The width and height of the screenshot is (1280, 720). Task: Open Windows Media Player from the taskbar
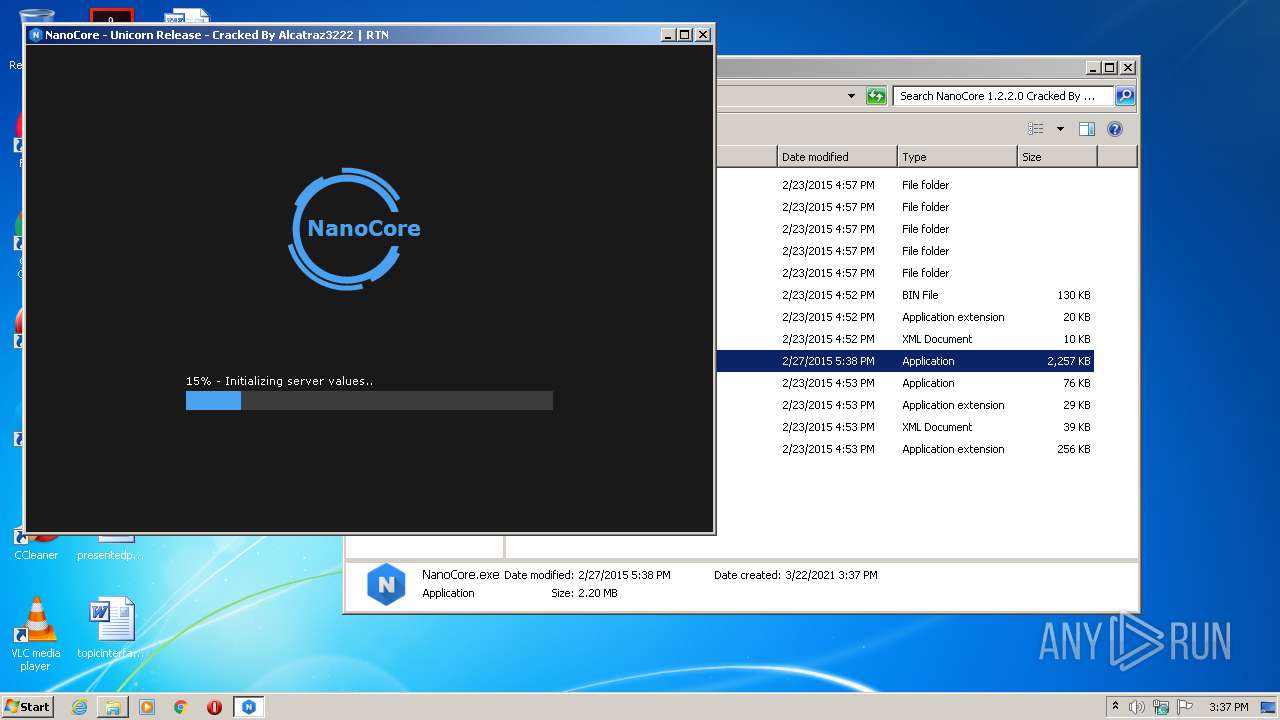(x=147, y=707)
